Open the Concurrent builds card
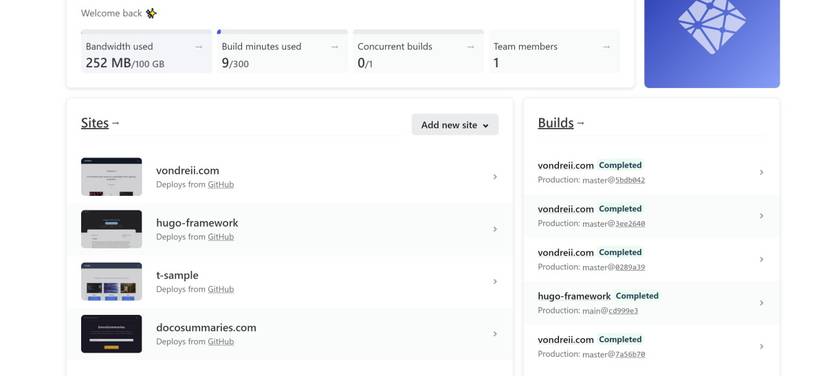This screenshot has width=825, height=376. [418, 52]
